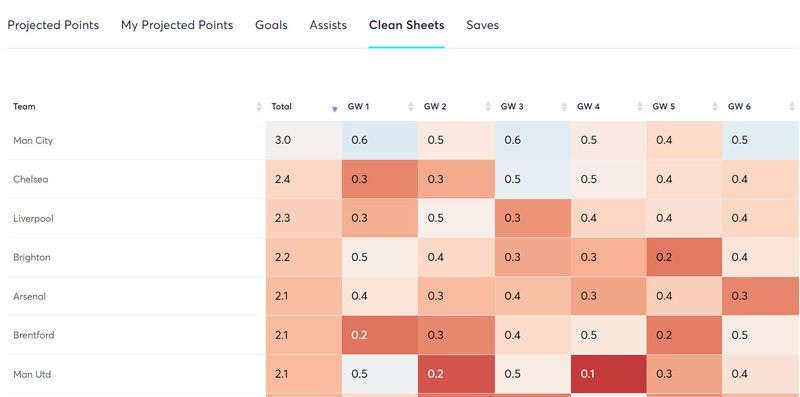Screen dimensions: 800x397
Task: Switch to the Projected Points tab
Action: [x=53, y=25]
